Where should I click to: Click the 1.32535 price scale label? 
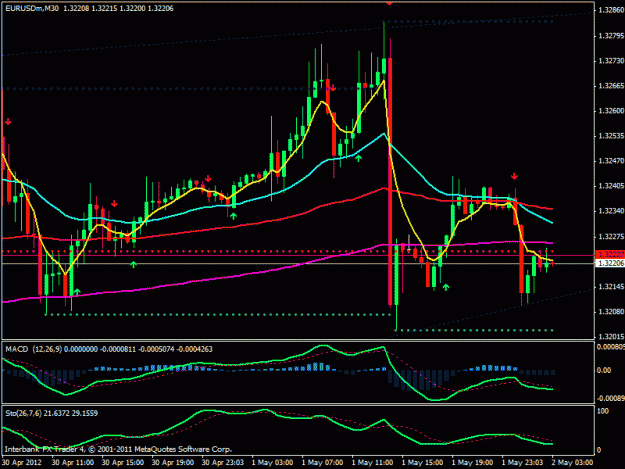coord(611,136)
